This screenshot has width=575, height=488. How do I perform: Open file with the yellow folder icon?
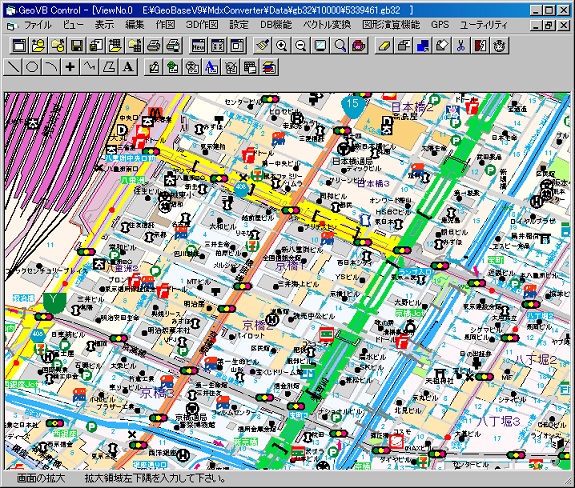coord(39,46)
